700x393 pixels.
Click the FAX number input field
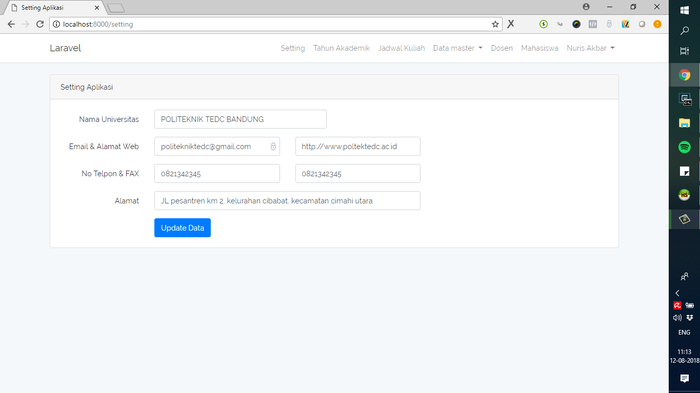[x=358, y=174]
